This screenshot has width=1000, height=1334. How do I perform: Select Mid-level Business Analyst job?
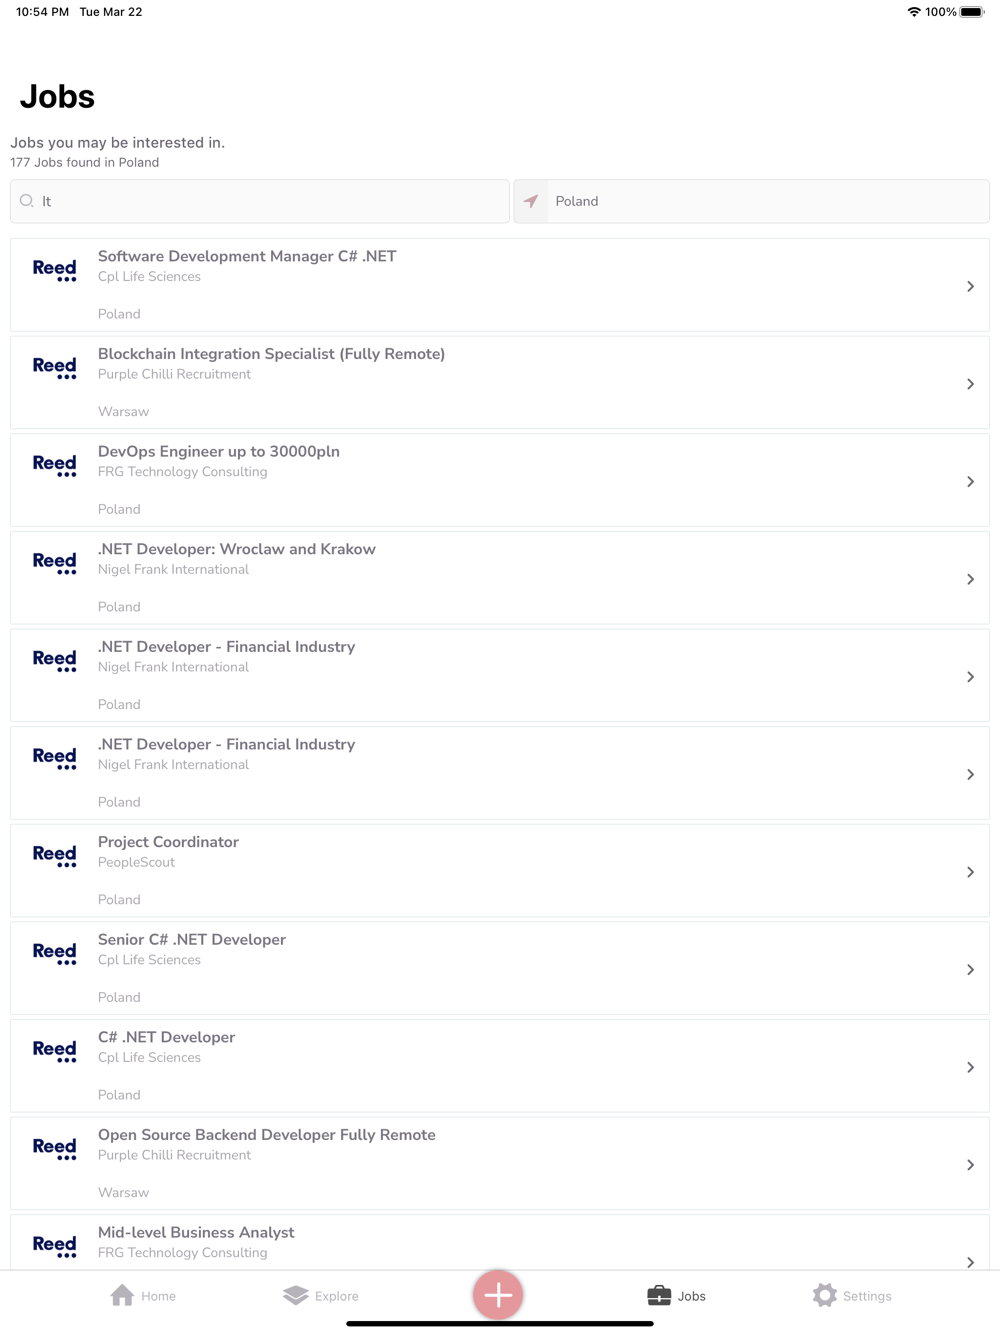(500, 1242)
